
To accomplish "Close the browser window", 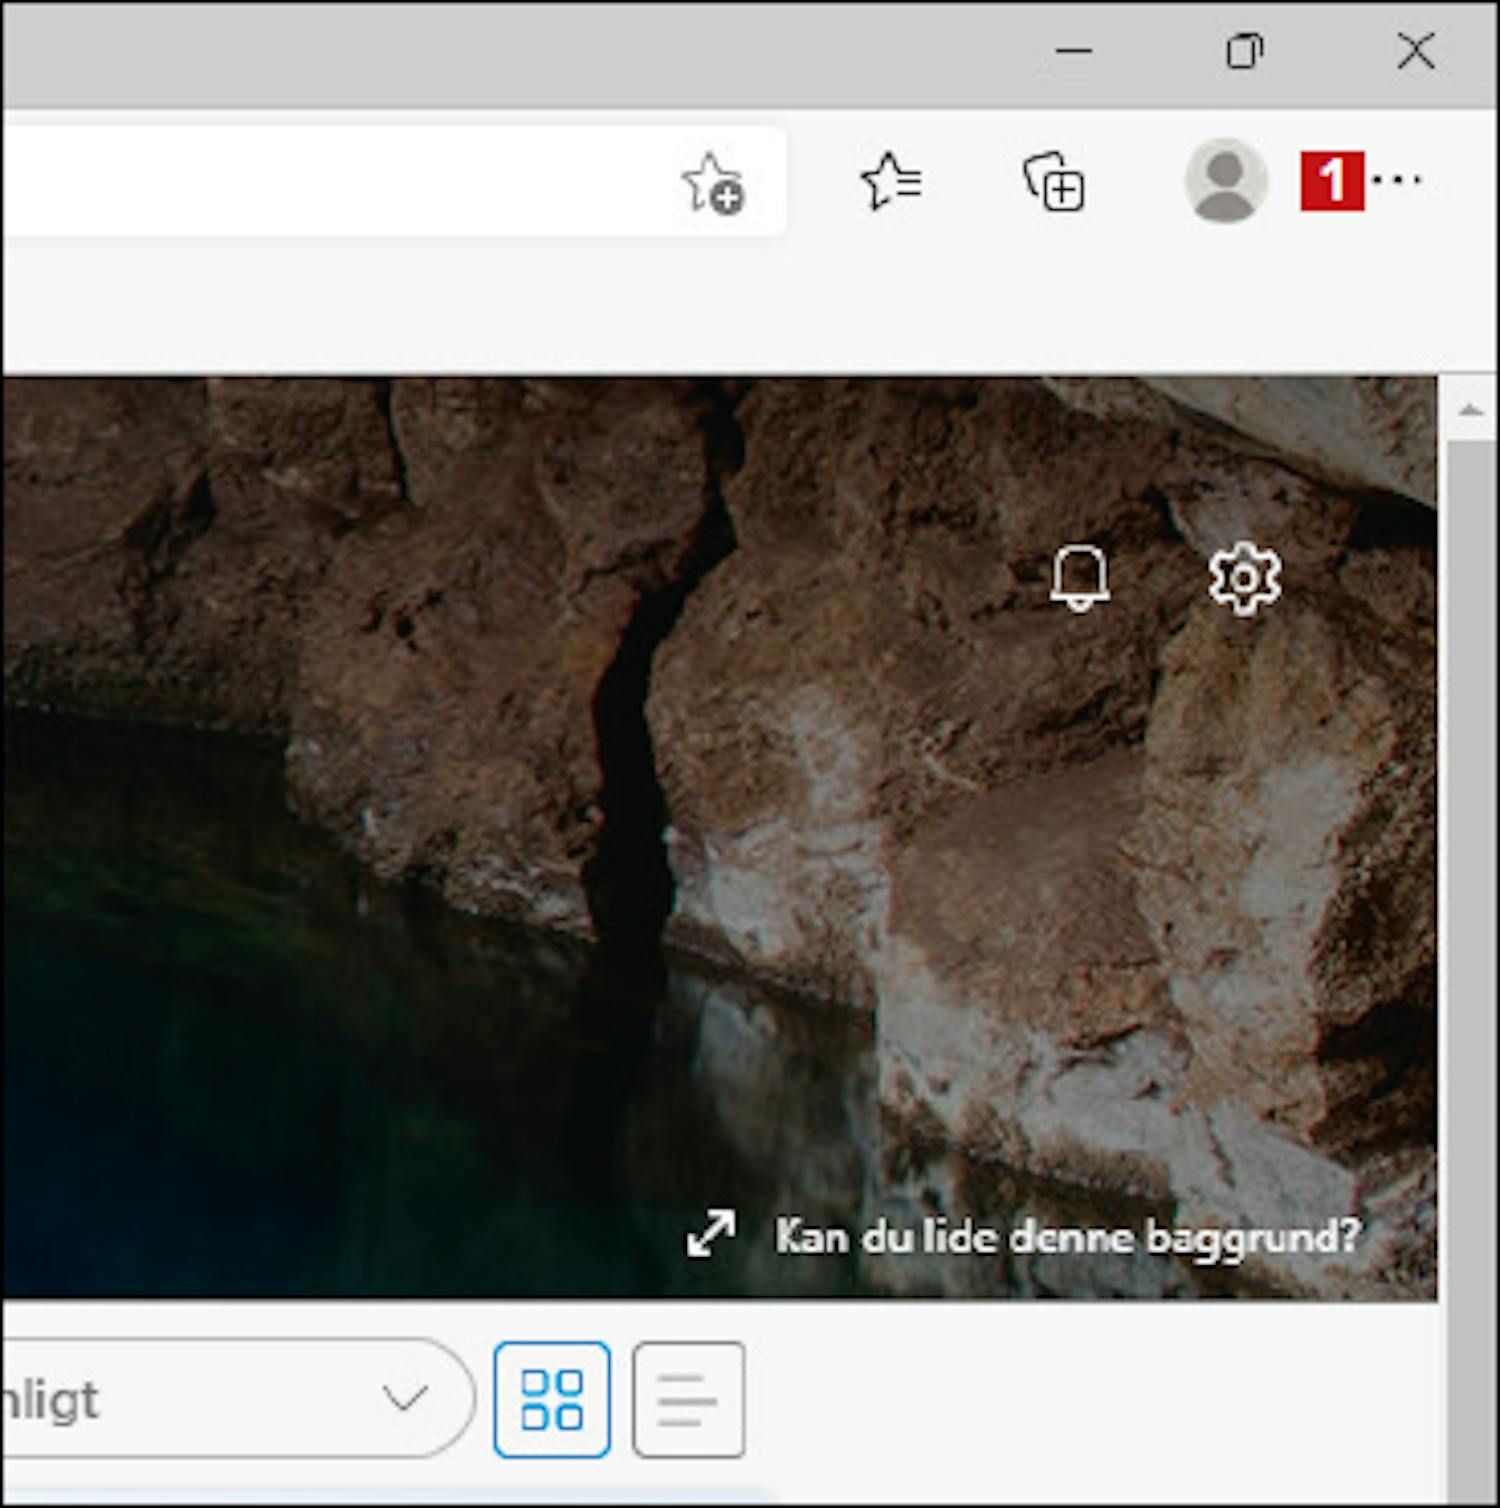I will coord(1416,50).
